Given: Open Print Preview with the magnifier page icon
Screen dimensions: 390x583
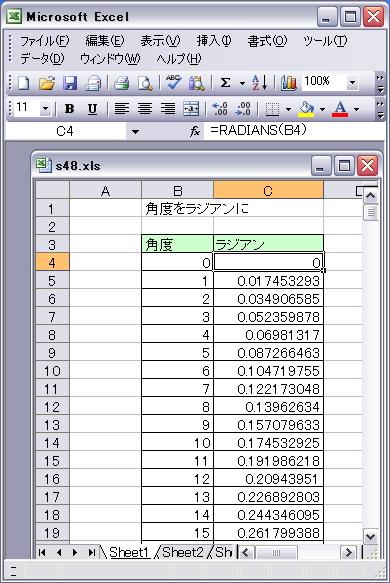Looking at the screenshot, I should click(145, 83).
